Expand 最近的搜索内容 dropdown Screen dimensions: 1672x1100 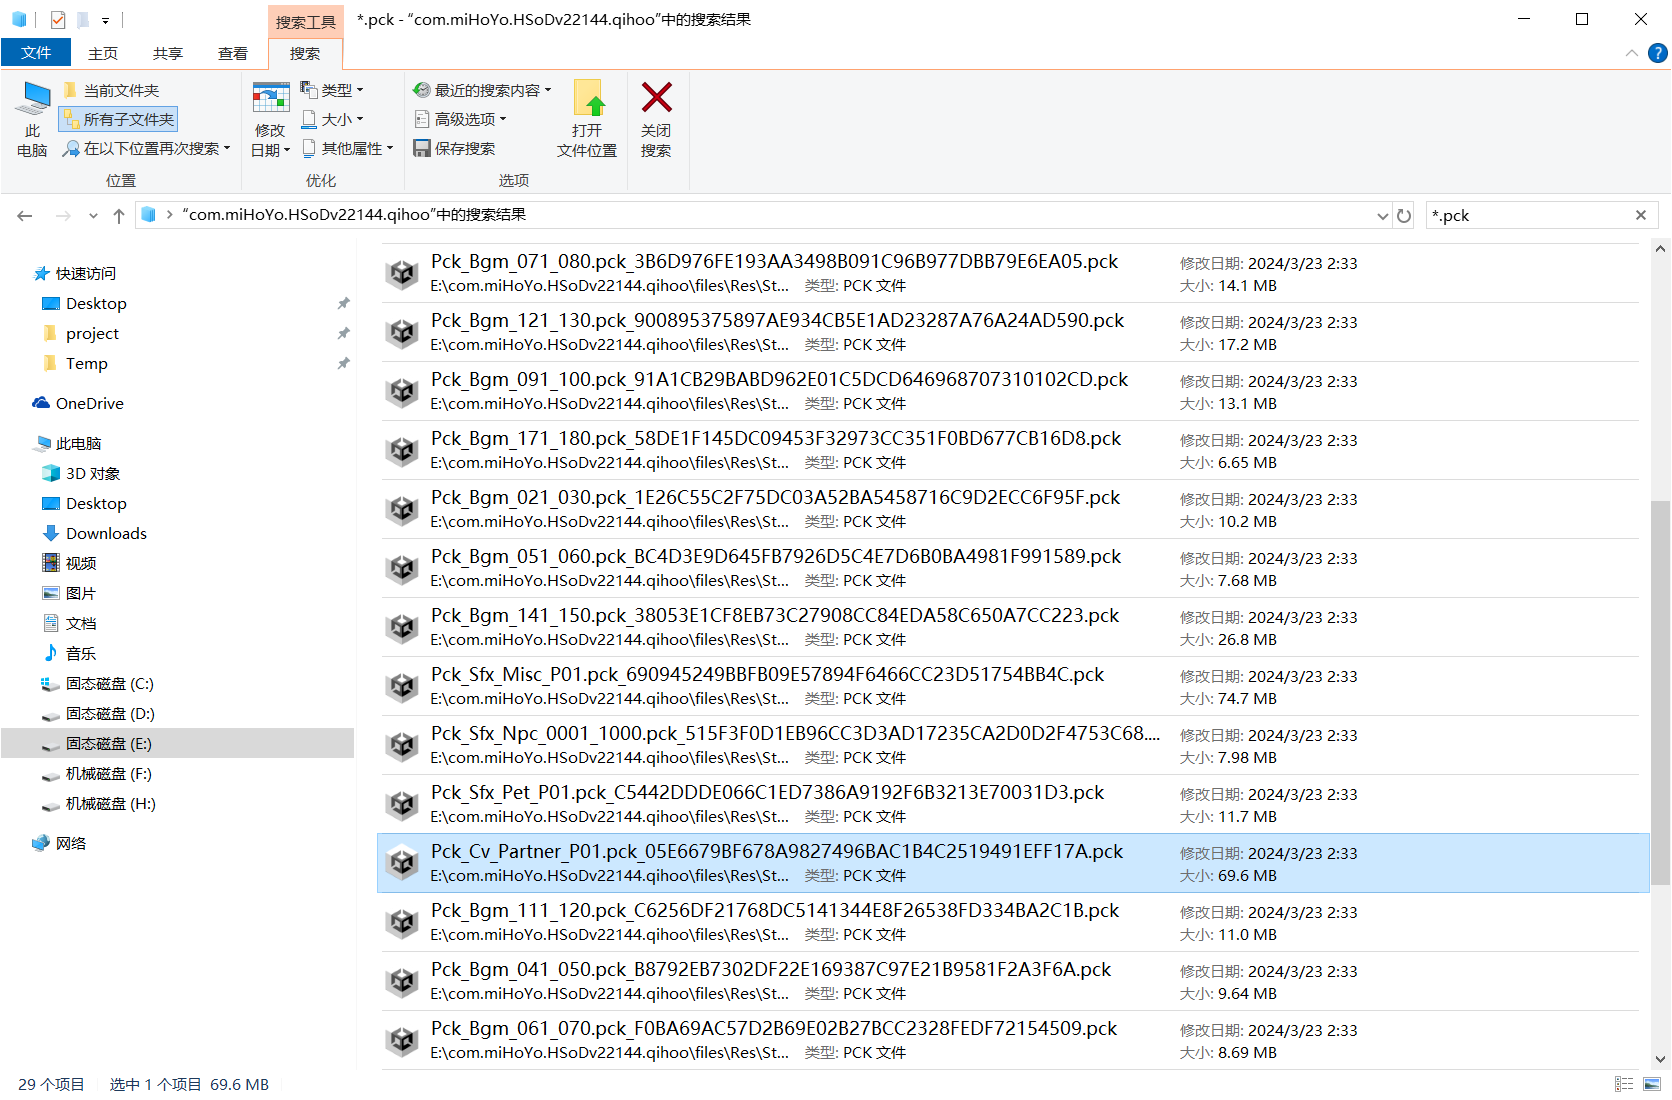(x=483, y=90)
